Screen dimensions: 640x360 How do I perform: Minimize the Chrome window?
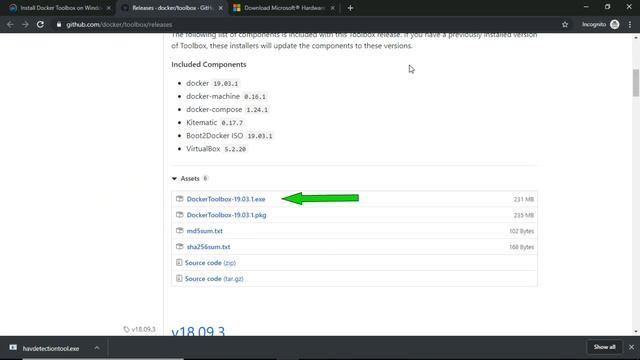pos(586,7)
